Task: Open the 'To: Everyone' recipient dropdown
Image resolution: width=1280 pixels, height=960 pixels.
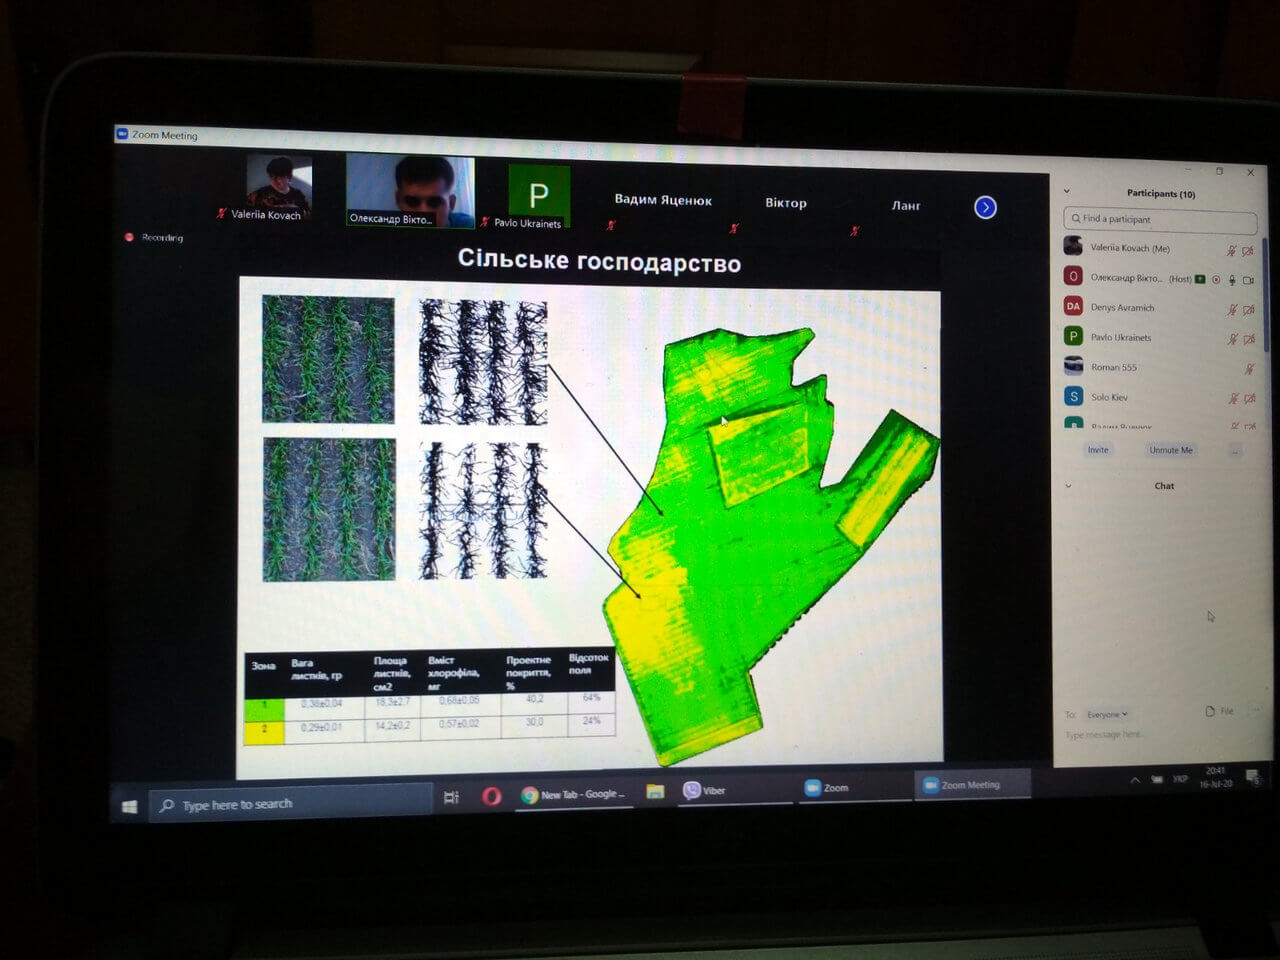Action: click(1107, 714)
